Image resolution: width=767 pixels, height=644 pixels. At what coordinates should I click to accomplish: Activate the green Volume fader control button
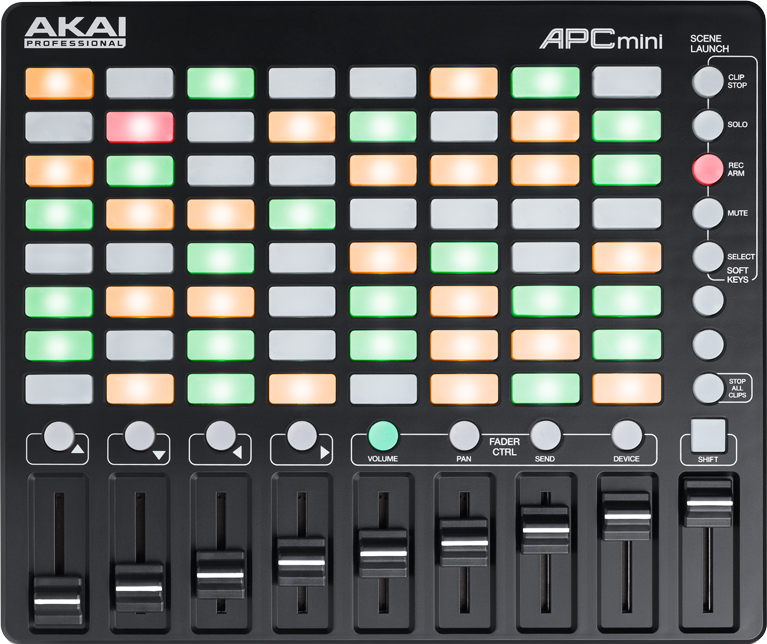tap(383, 435)
